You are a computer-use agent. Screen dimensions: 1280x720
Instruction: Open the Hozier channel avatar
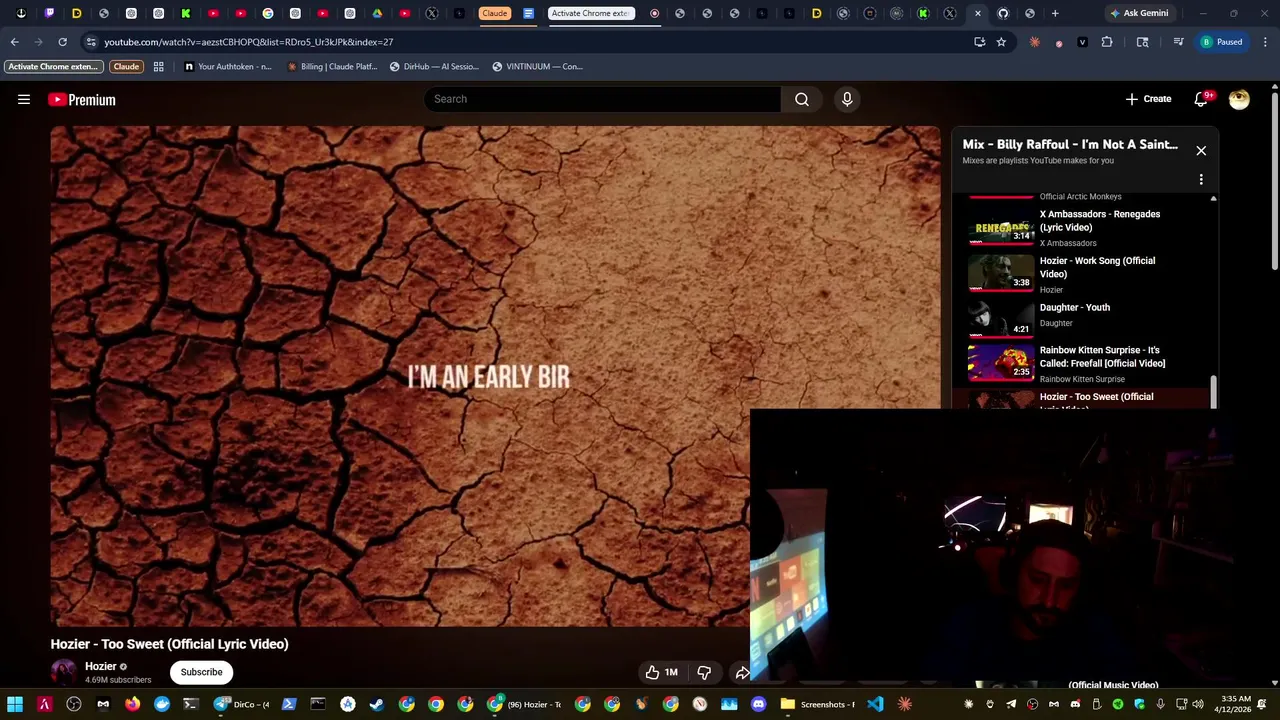63,671
